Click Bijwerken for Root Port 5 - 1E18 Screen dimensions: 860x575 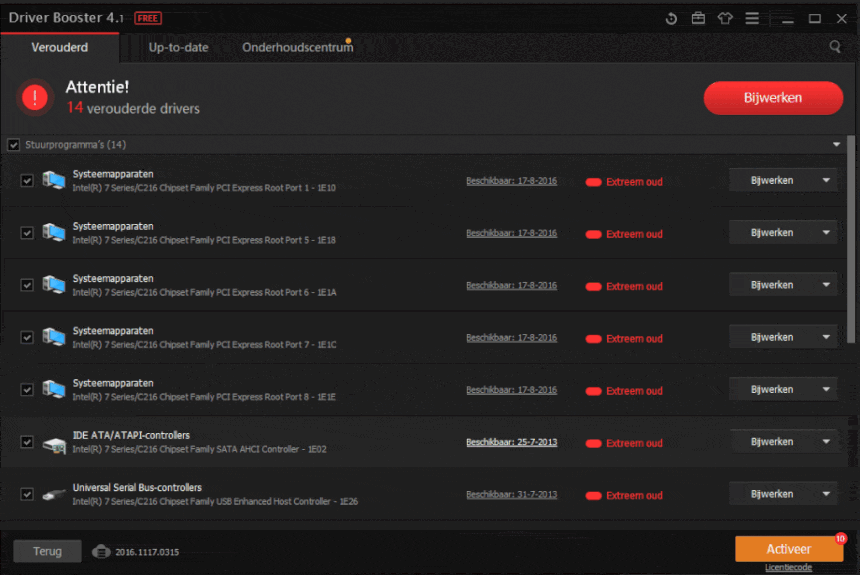click(772, 233)
